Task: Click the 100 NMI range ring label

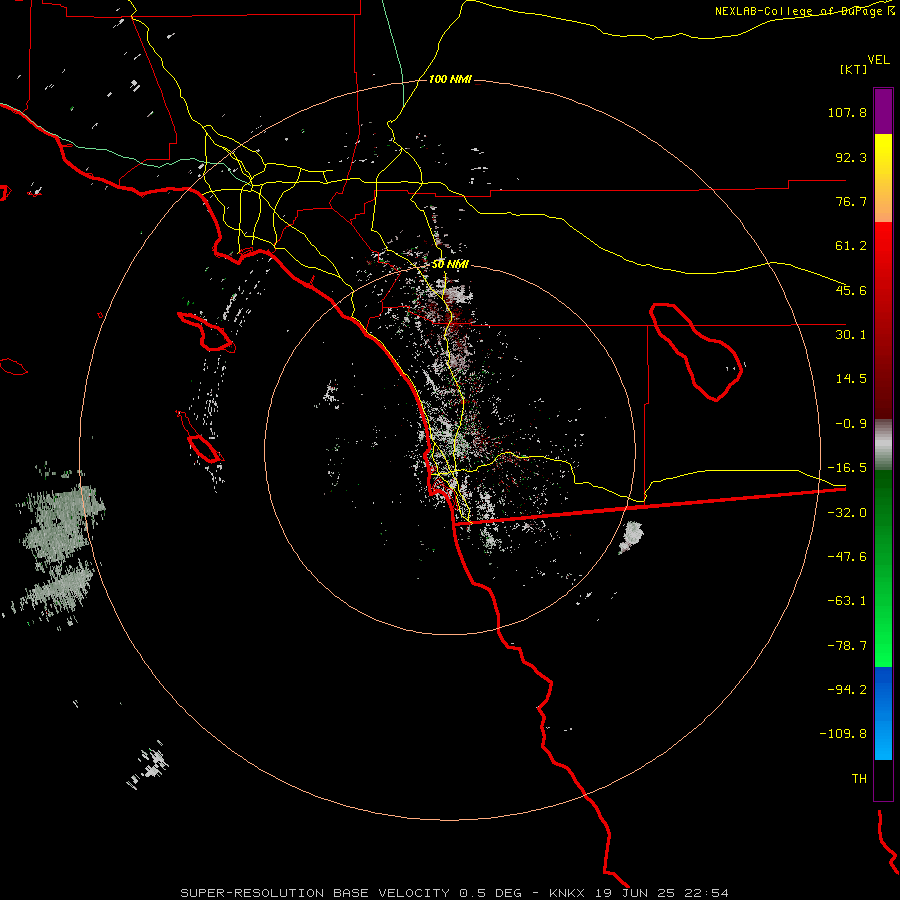Action: point(451,79)
